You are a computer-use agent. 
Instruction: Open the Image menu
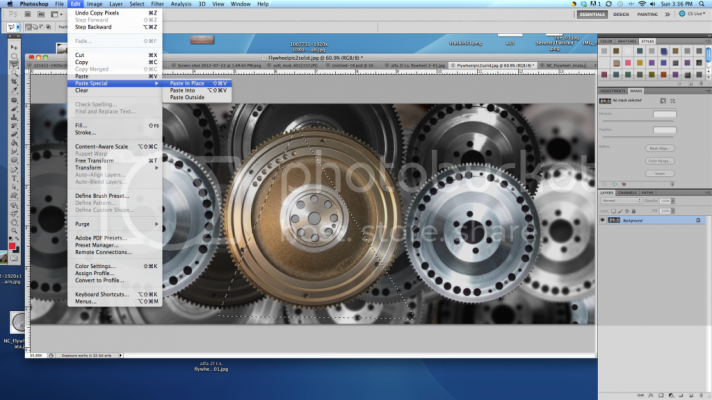coord(94,4)
